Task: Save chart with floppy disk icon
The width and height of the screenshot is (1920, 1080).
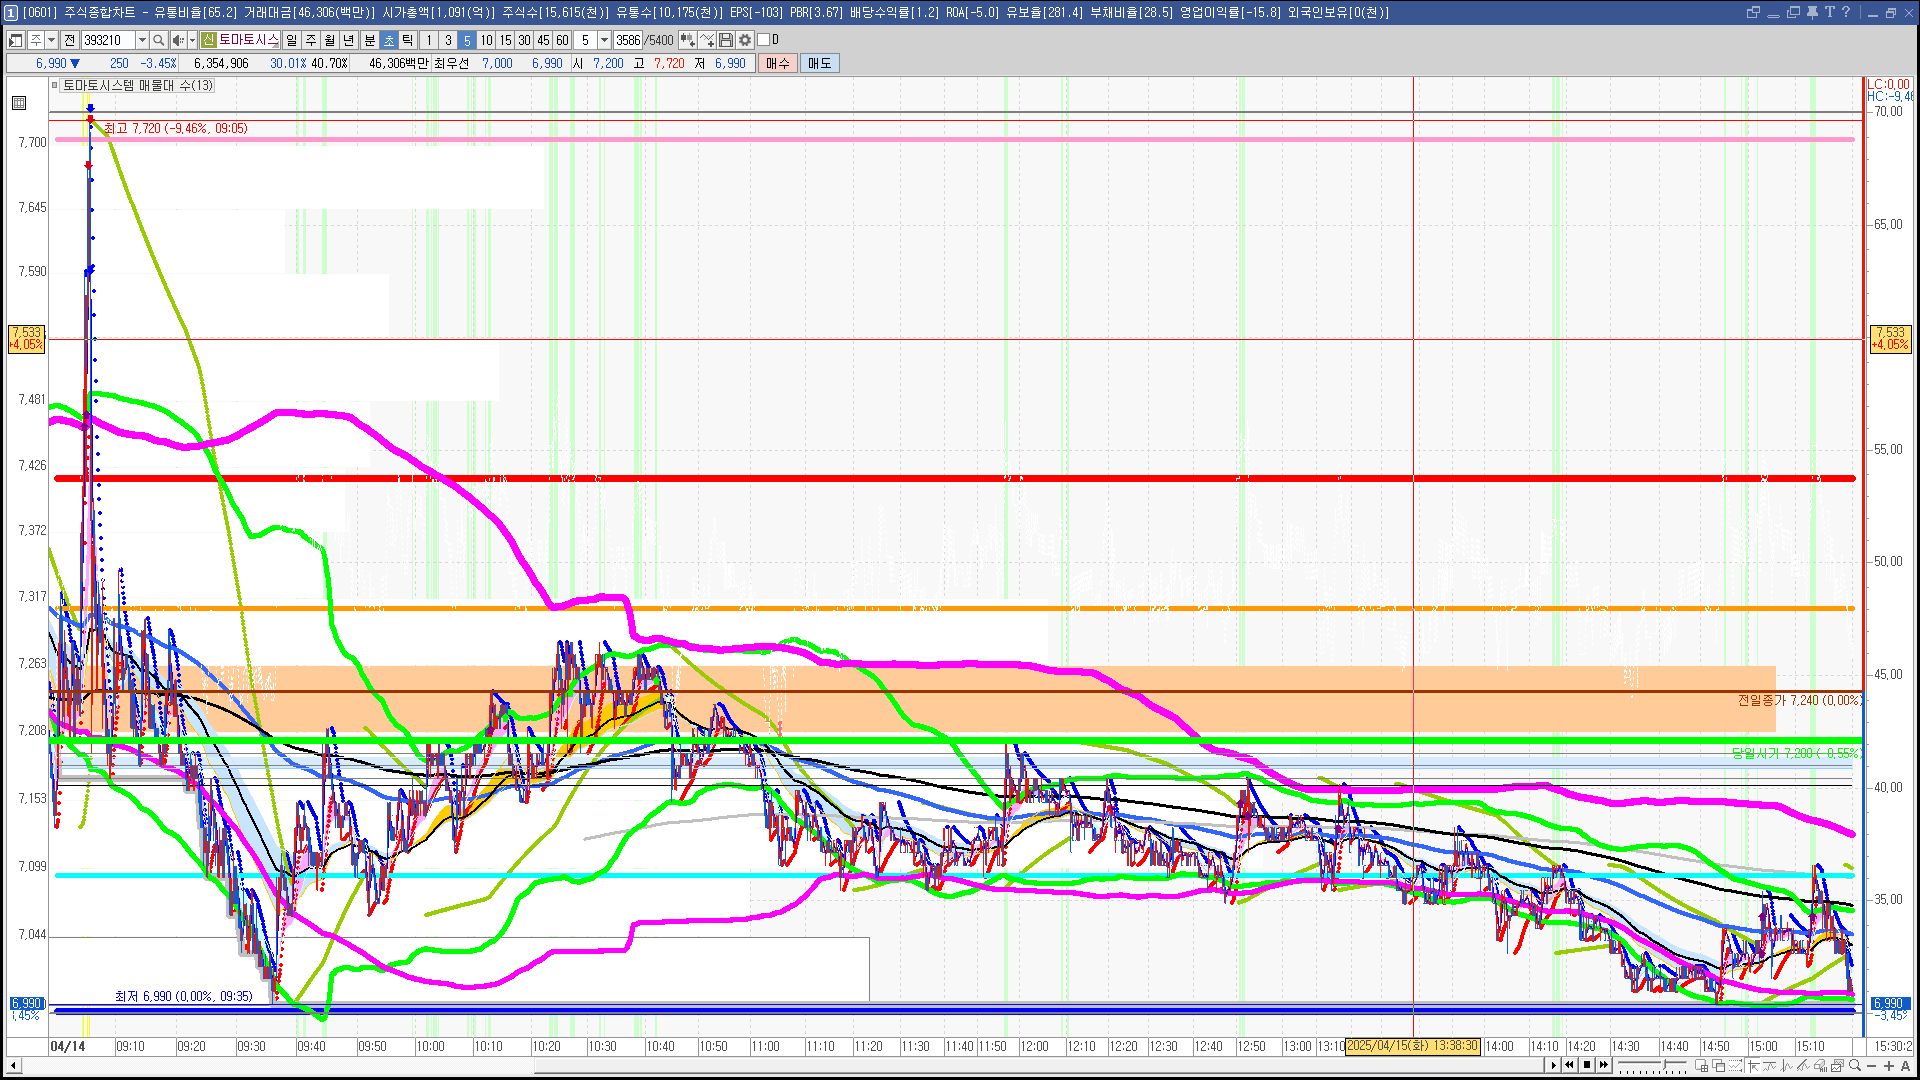Action: point(726,40)
